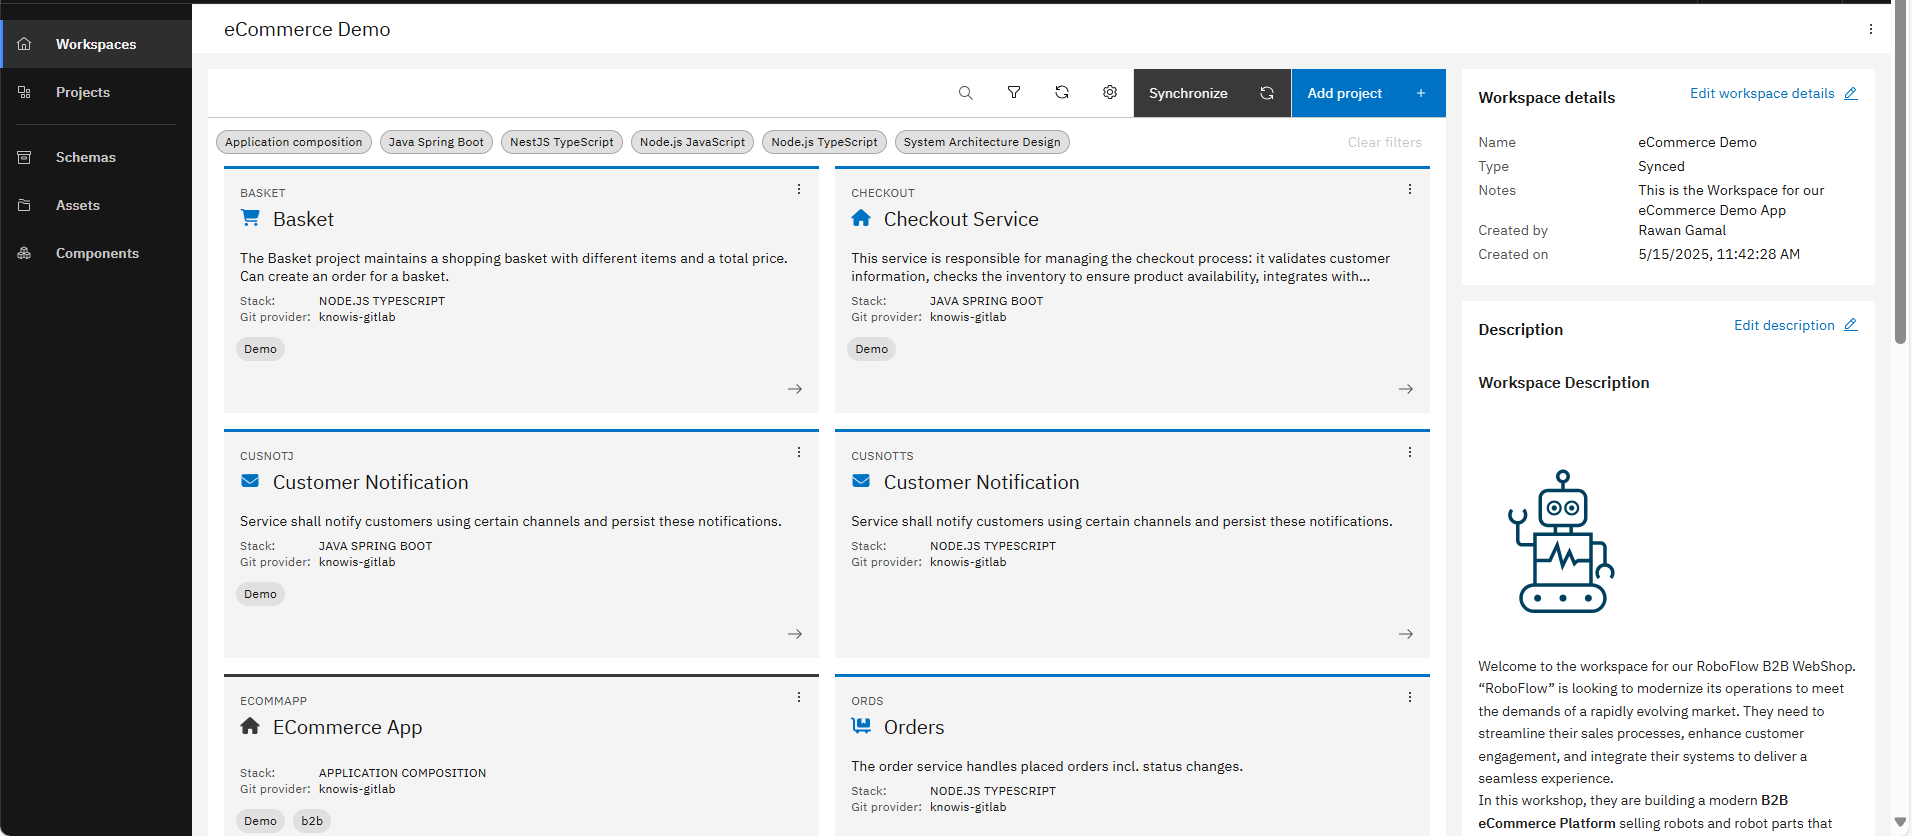Expand the Orders card three-dot menu

(1409, 698)
